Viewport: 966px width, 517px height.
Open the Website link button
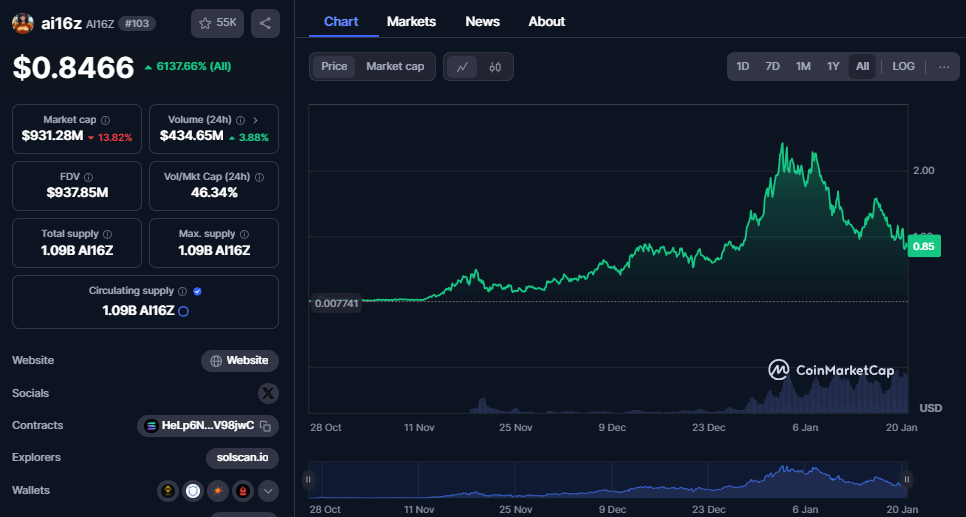[240, 361]
